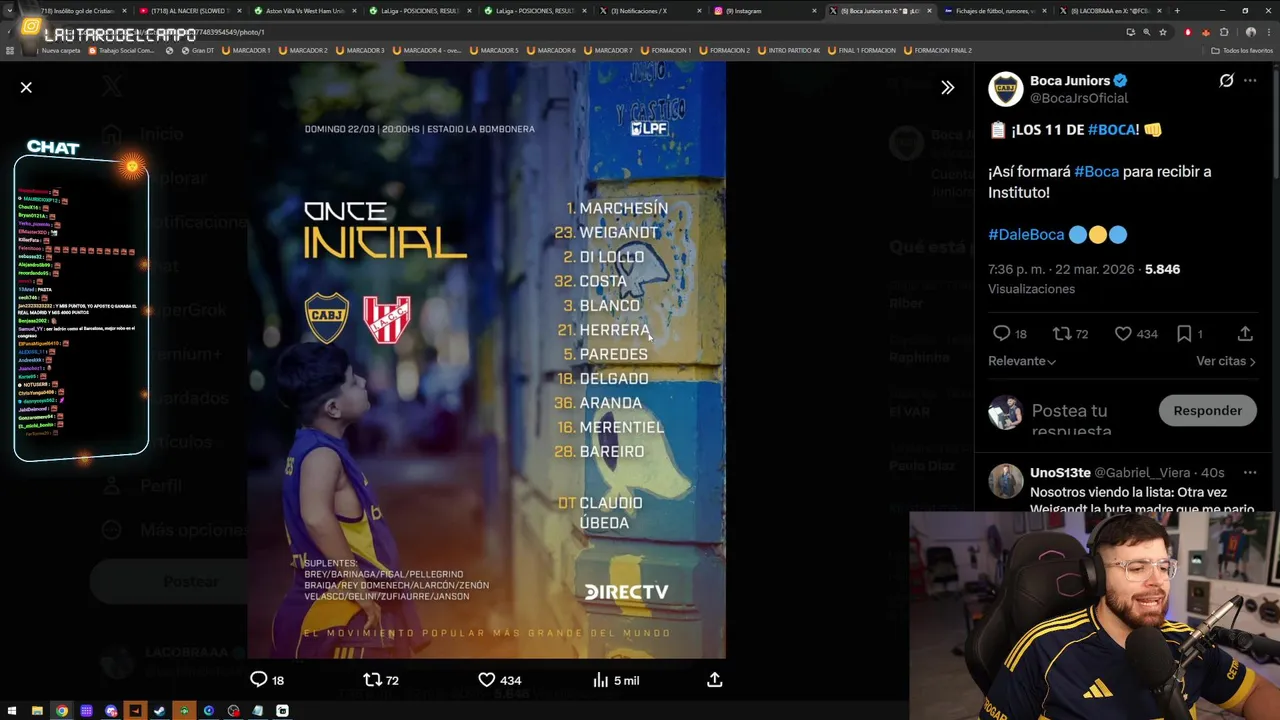Open Steam from the taskbar
The width and height of the screenshot is (1280, 720).
click(160, 711)
